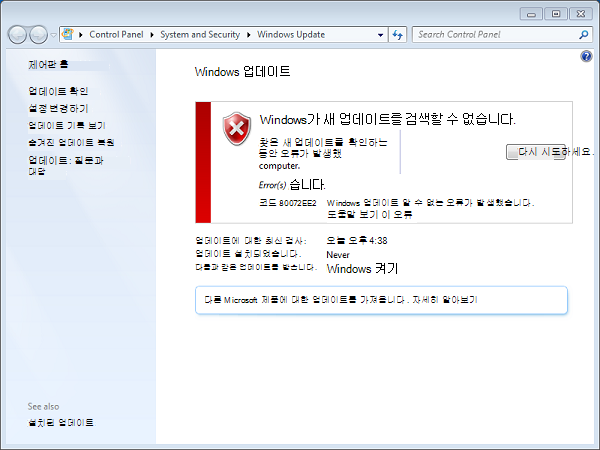This screenshot has height=450, width=600.
Task: Minimize the Windows Update window
Action: (x=531, y=14)
